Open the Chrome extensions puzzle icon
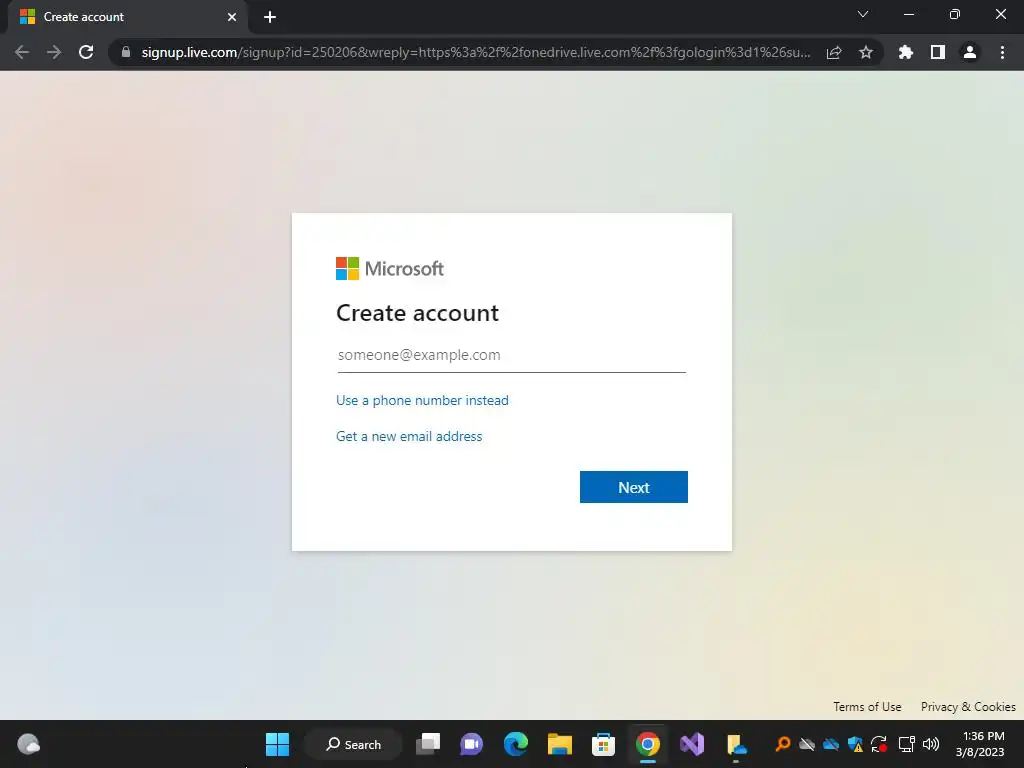Viewport: 1024px width, 768px height. coord(906,52)
